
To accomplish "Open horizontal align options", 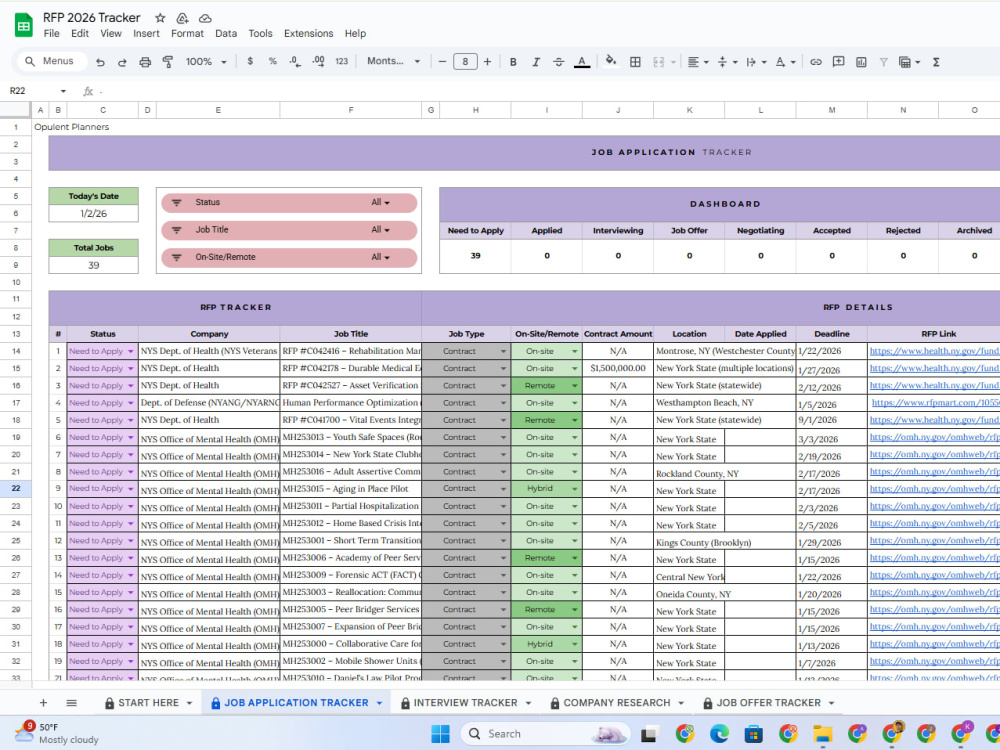I will click(698, 62).
